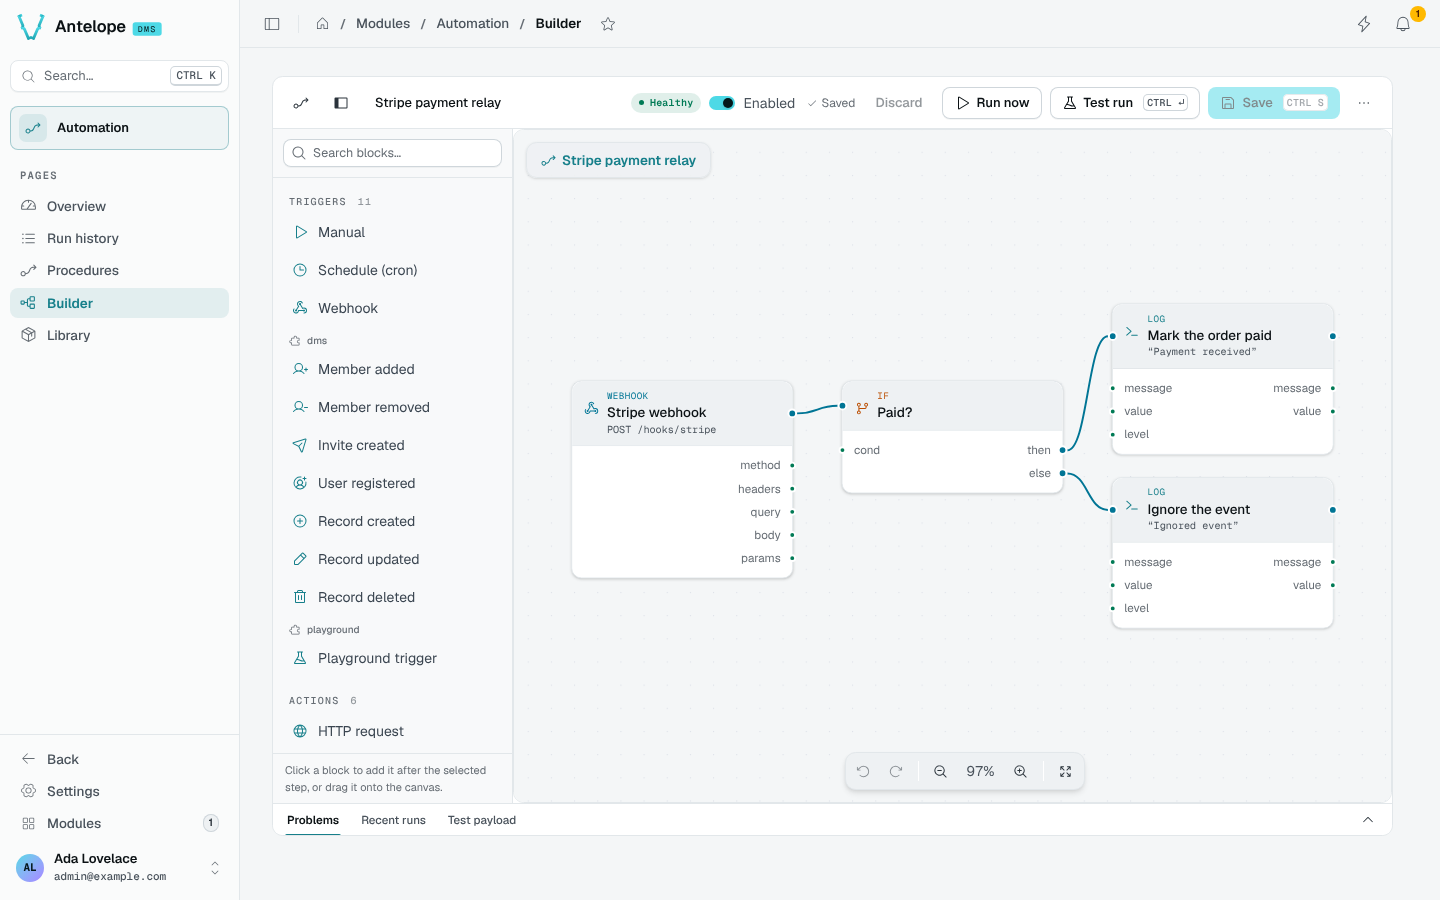Viewport: 1440px width, 900px height.
Task: Open the lightning quick actions icon
Action: point(1364,24)
